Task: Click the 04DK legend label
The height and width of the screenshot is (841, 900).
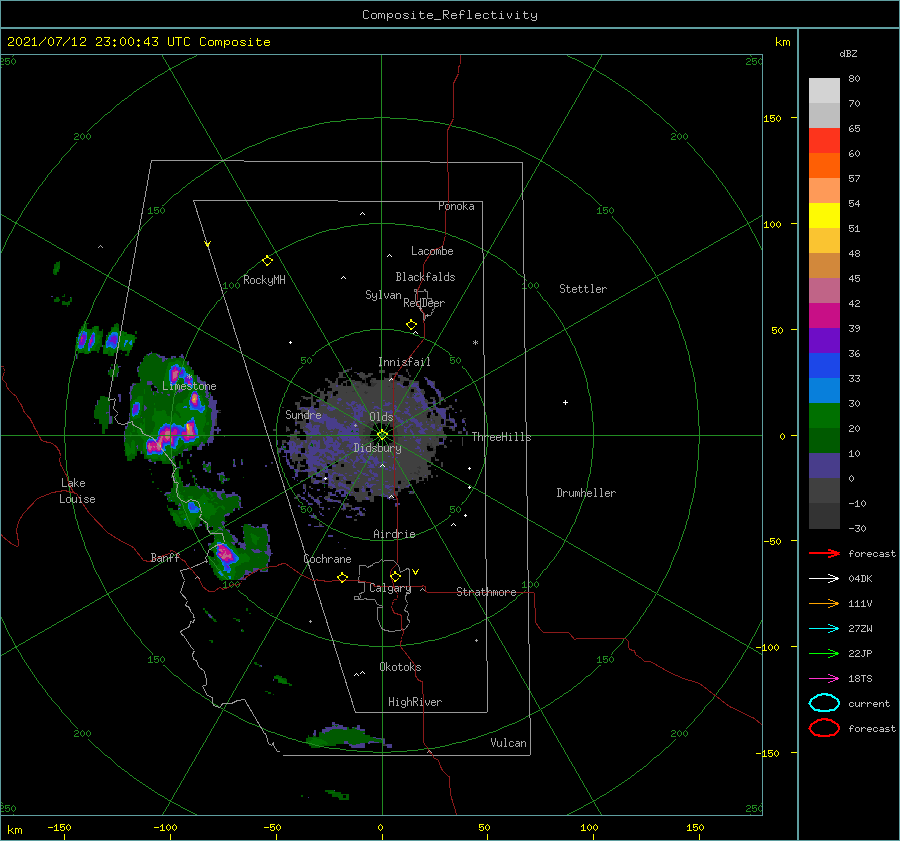Action: [x=860, y=578]
